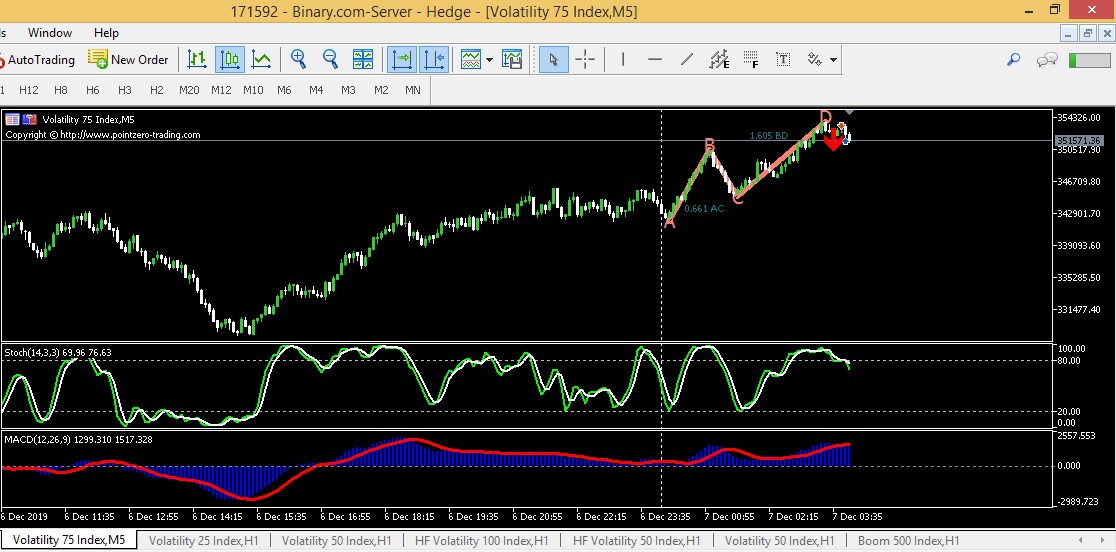
Task: Switch timeframe to H12
Action: [x=29, y=90]
